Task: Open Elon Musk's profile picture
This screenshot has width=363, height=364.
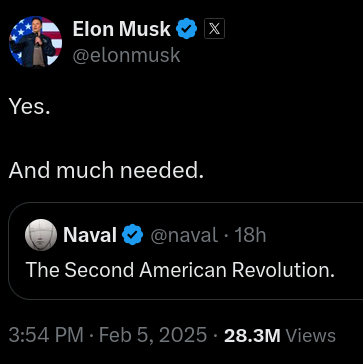Action: (x=35, y=42)
